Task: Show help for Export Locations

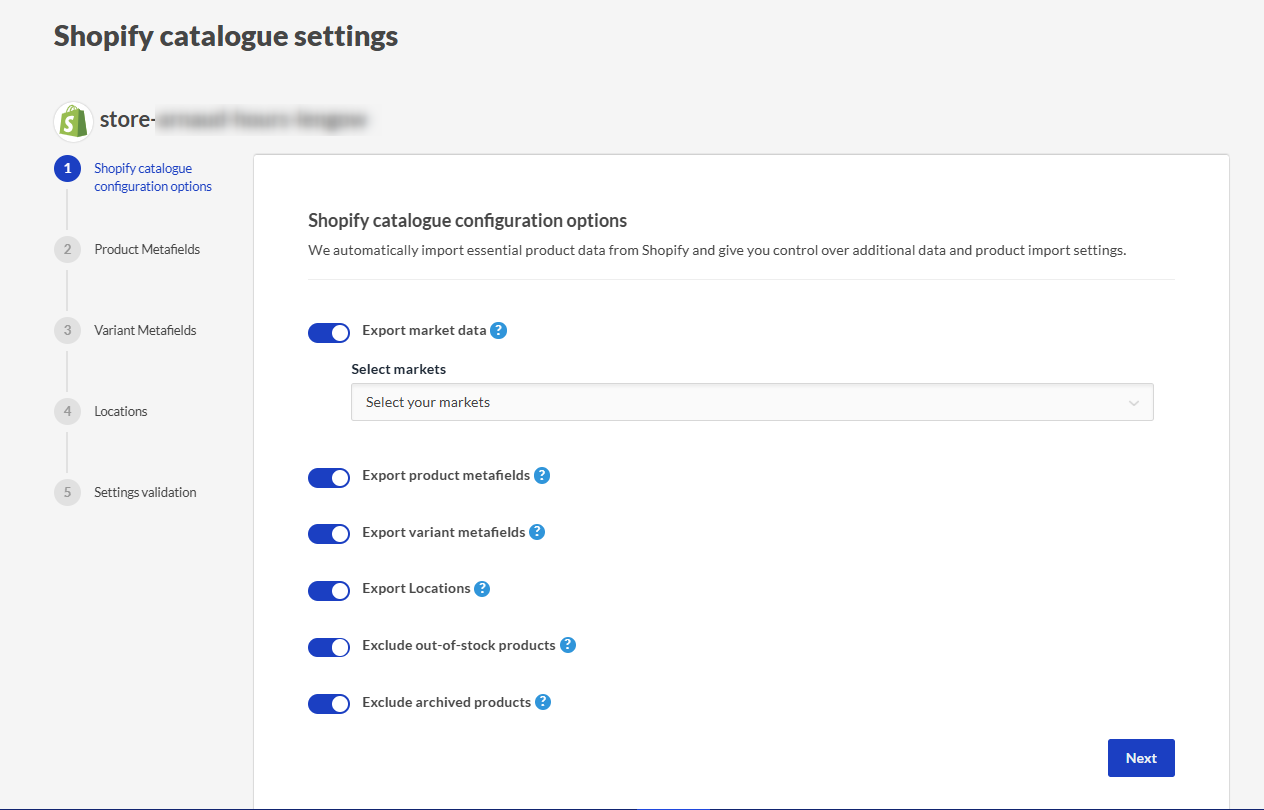Action: tap(482, 588)
